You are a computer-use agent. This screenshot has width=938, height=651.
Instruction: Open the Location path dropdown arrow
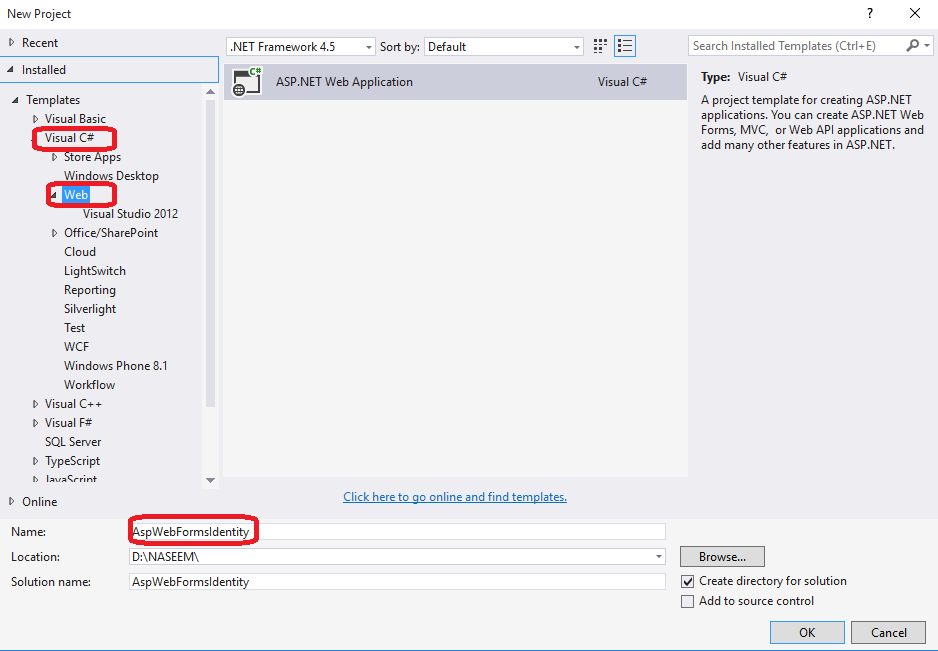point(658,556)
